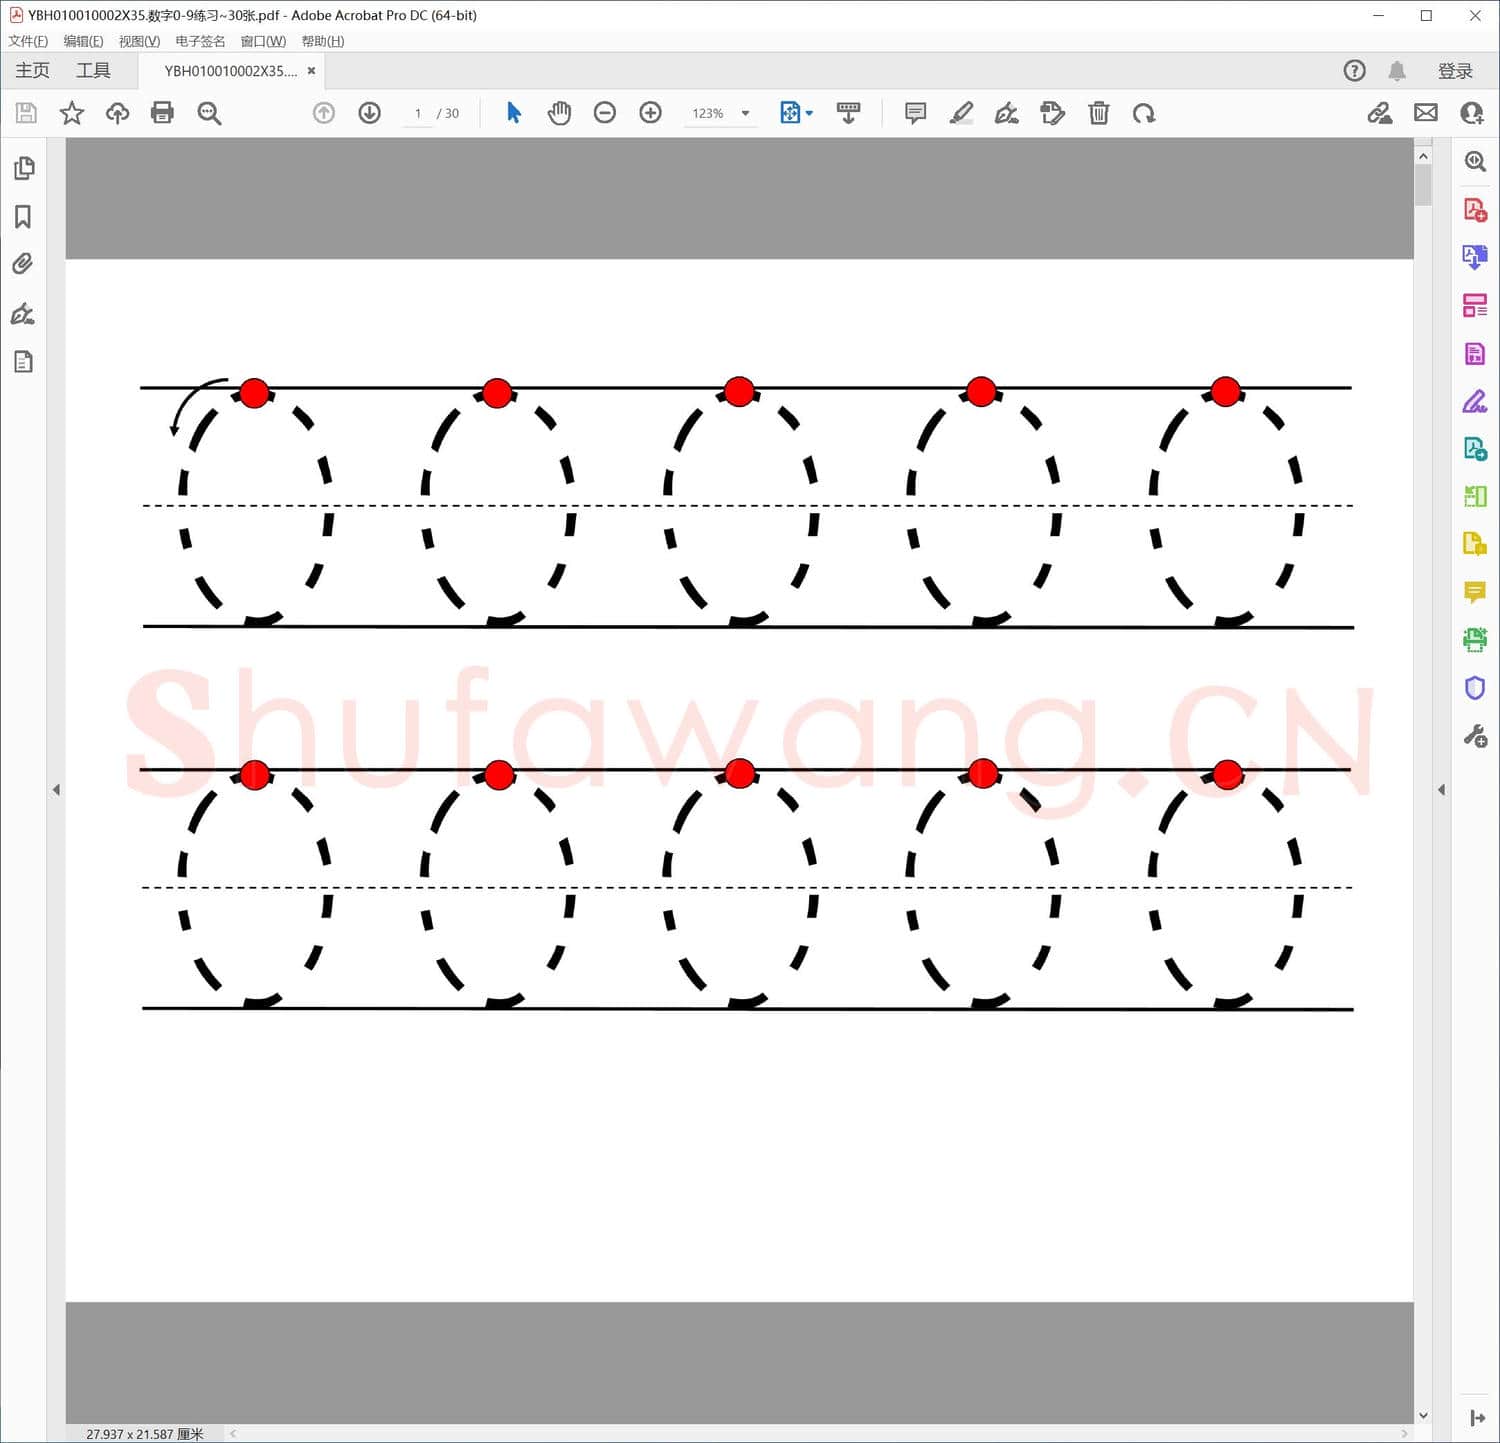The width and height of the screenshot is (1500, 1443).
Task: Open the green Print Production tool
Action: pos(1475,640)
